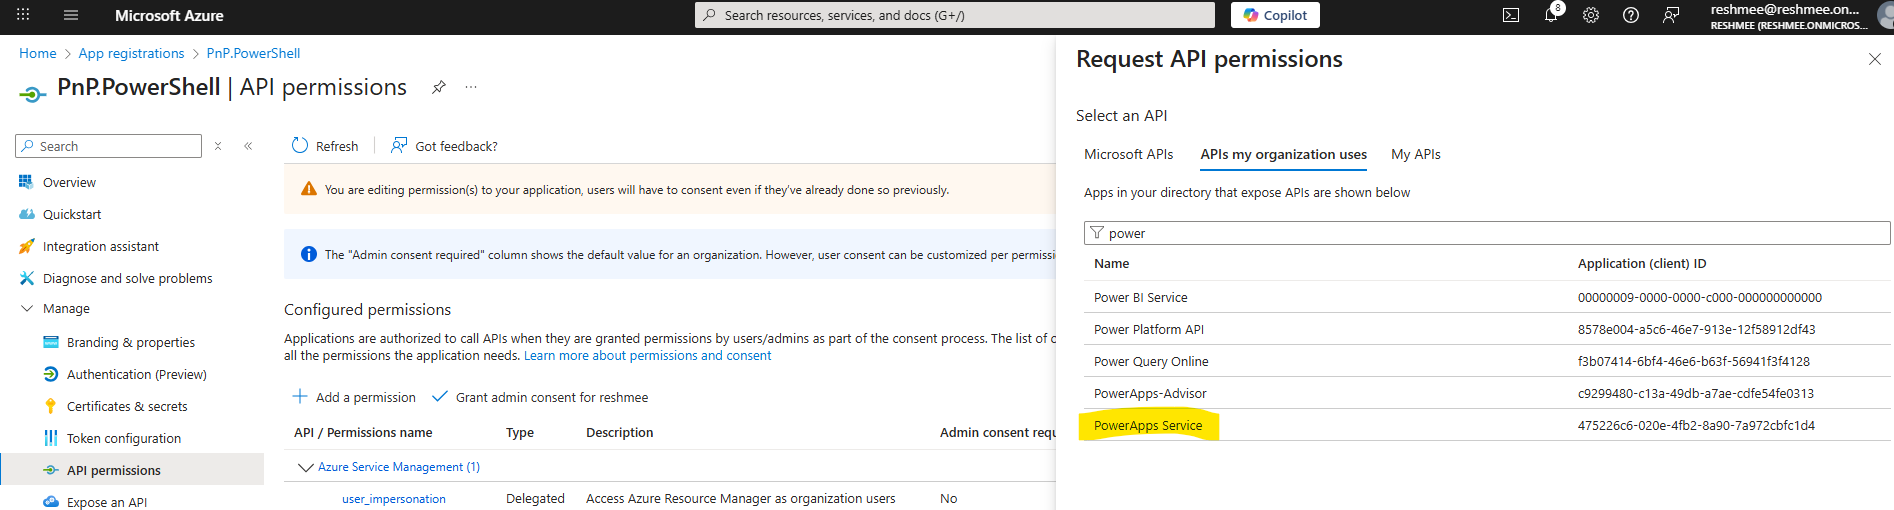Viewport: 1894px width, 510px height.
Task: Sort by Name column header
Action: tap(1111, 263)
